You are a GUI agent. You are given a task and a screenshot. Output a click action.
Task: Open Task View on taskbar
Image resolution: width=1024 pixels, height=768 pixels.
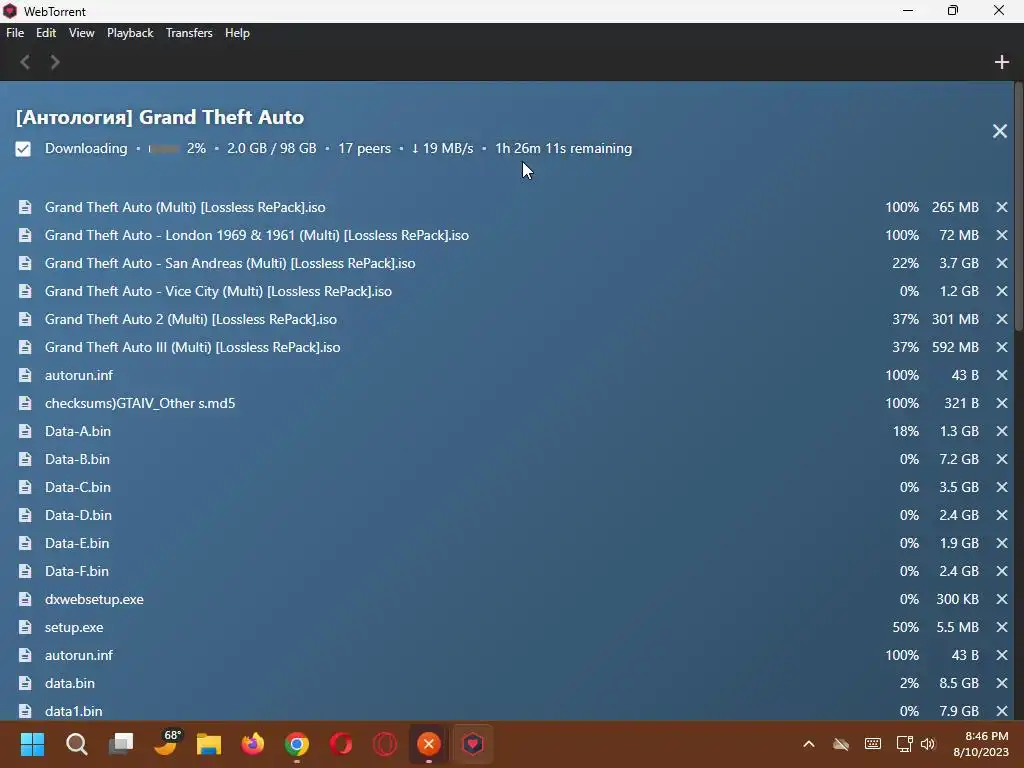(x=121, y=744)
